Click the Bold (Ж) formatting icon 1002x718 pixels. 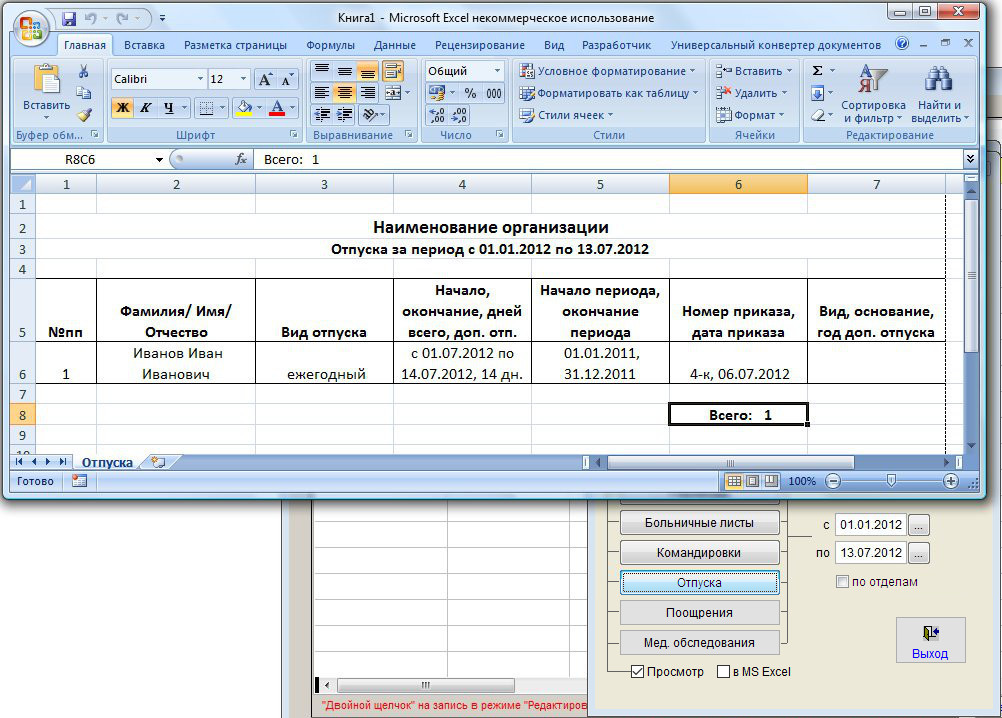point(122,108)
